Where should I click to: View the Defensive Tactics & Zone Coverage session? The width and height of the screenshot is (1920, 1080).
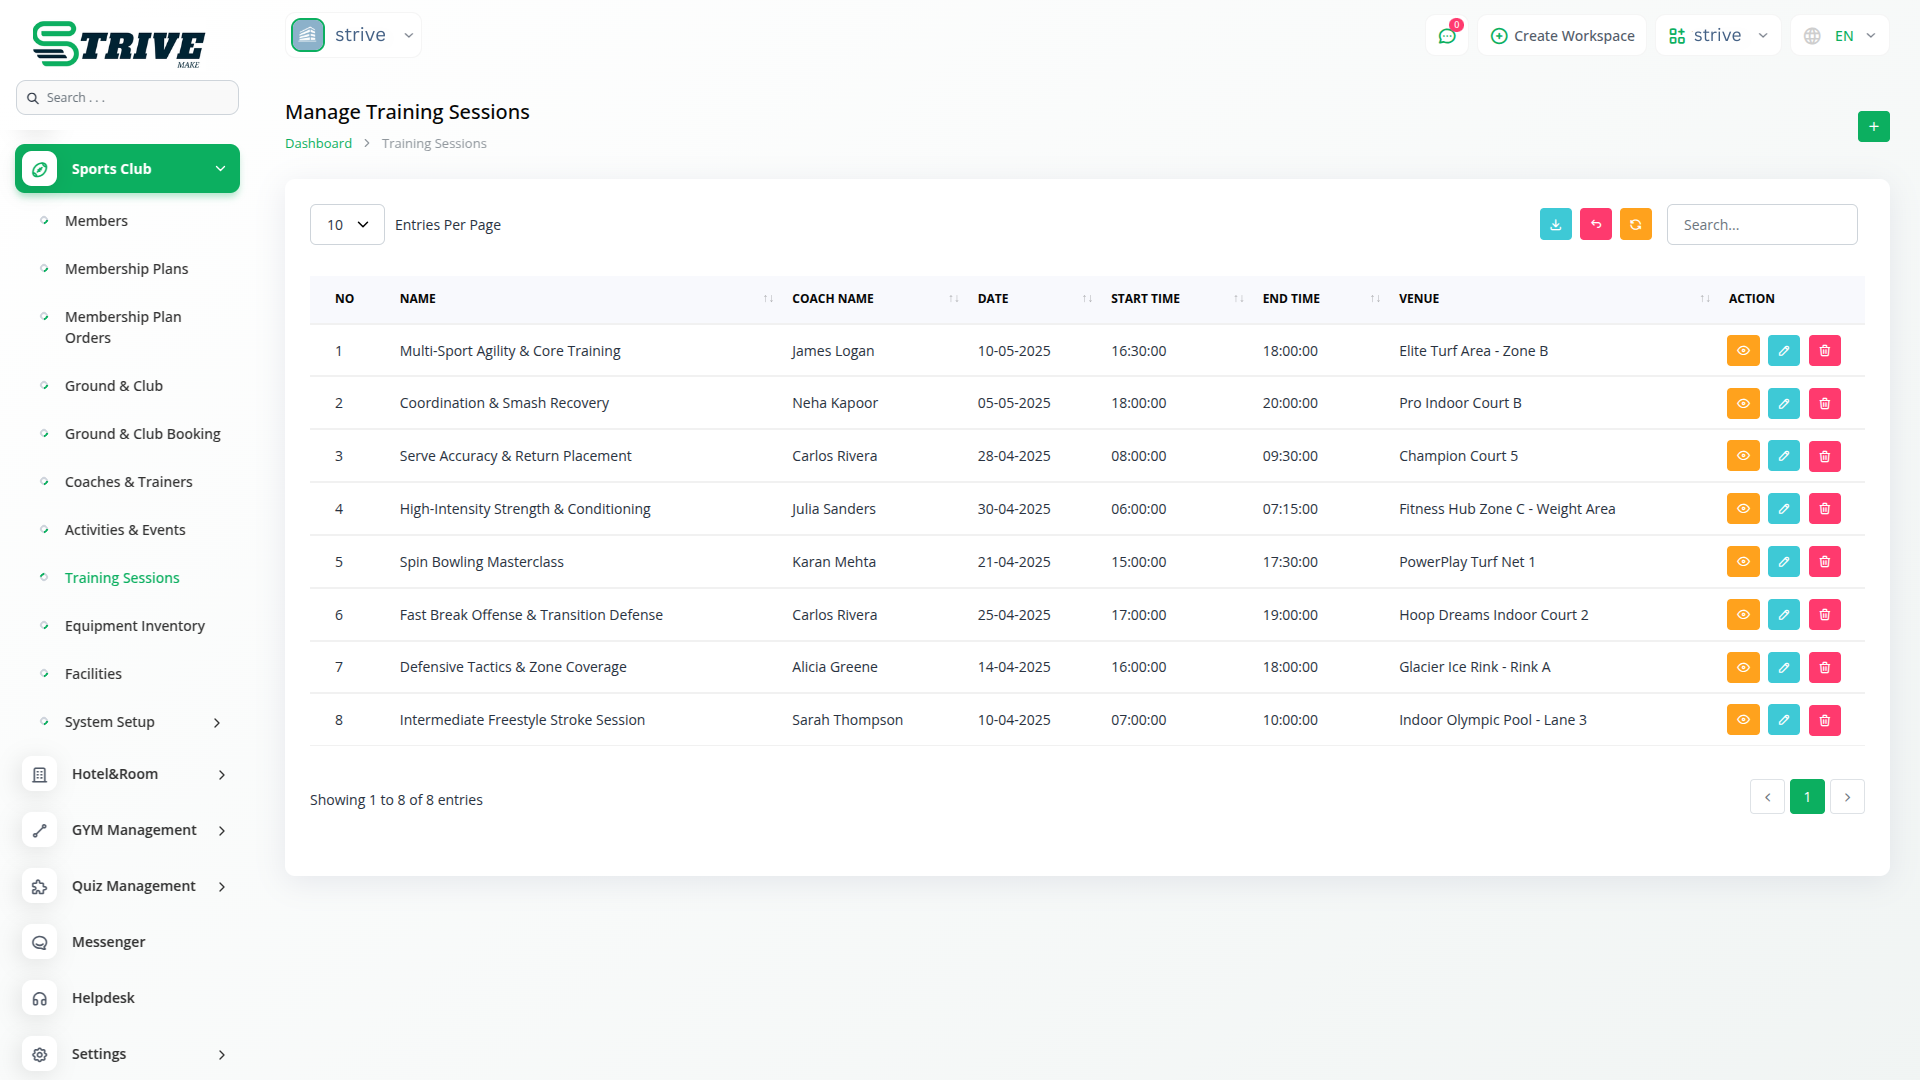click(x=1742, y=667)
